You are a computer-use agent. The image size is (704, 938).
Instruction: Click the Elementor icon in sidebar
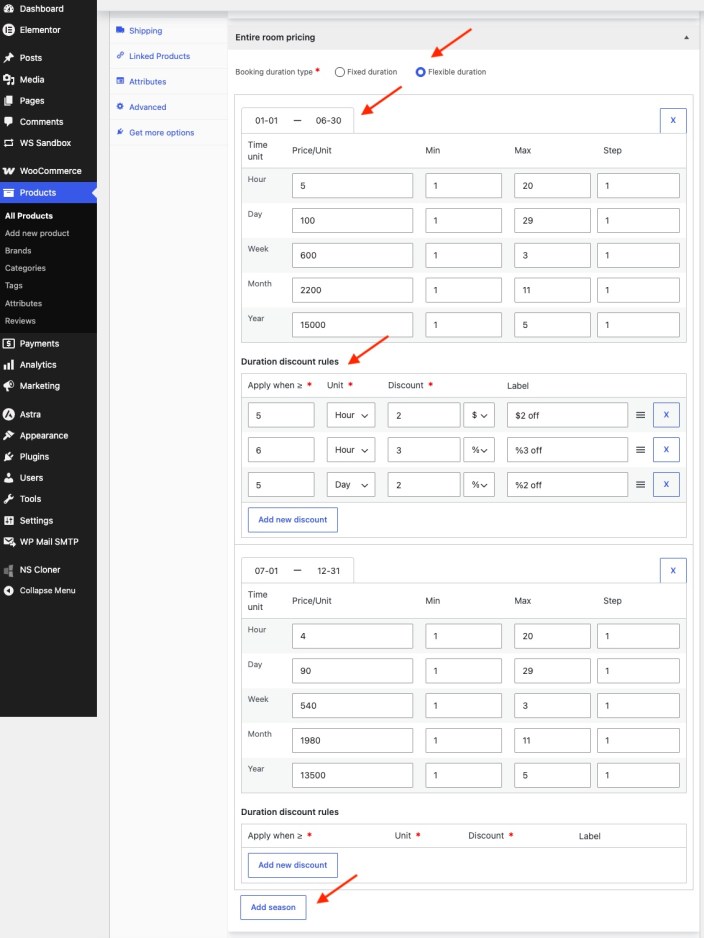coord(8,30)
